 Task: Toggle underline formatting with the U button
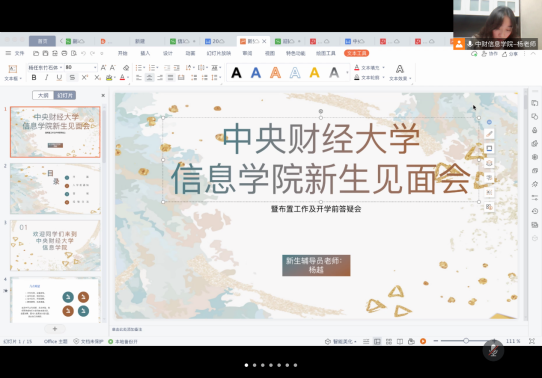[59, 77]
